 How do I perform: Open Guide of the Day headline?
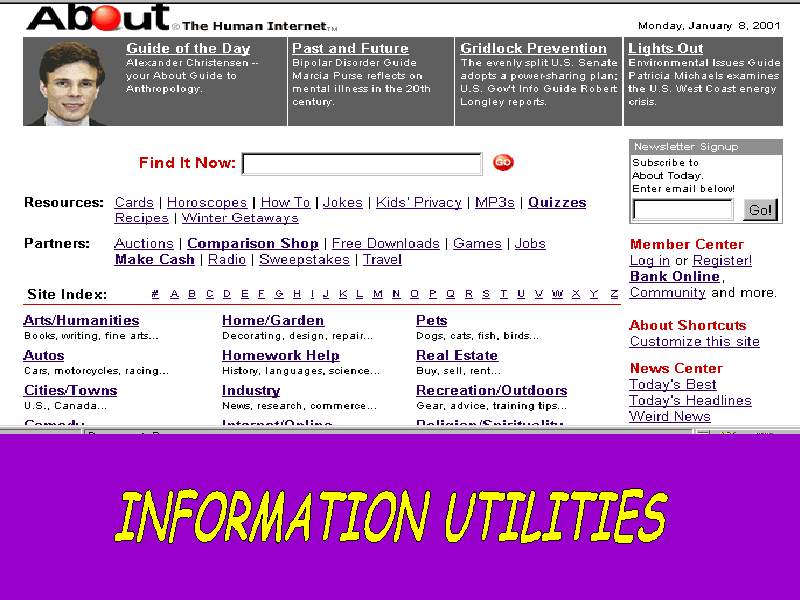188,48
